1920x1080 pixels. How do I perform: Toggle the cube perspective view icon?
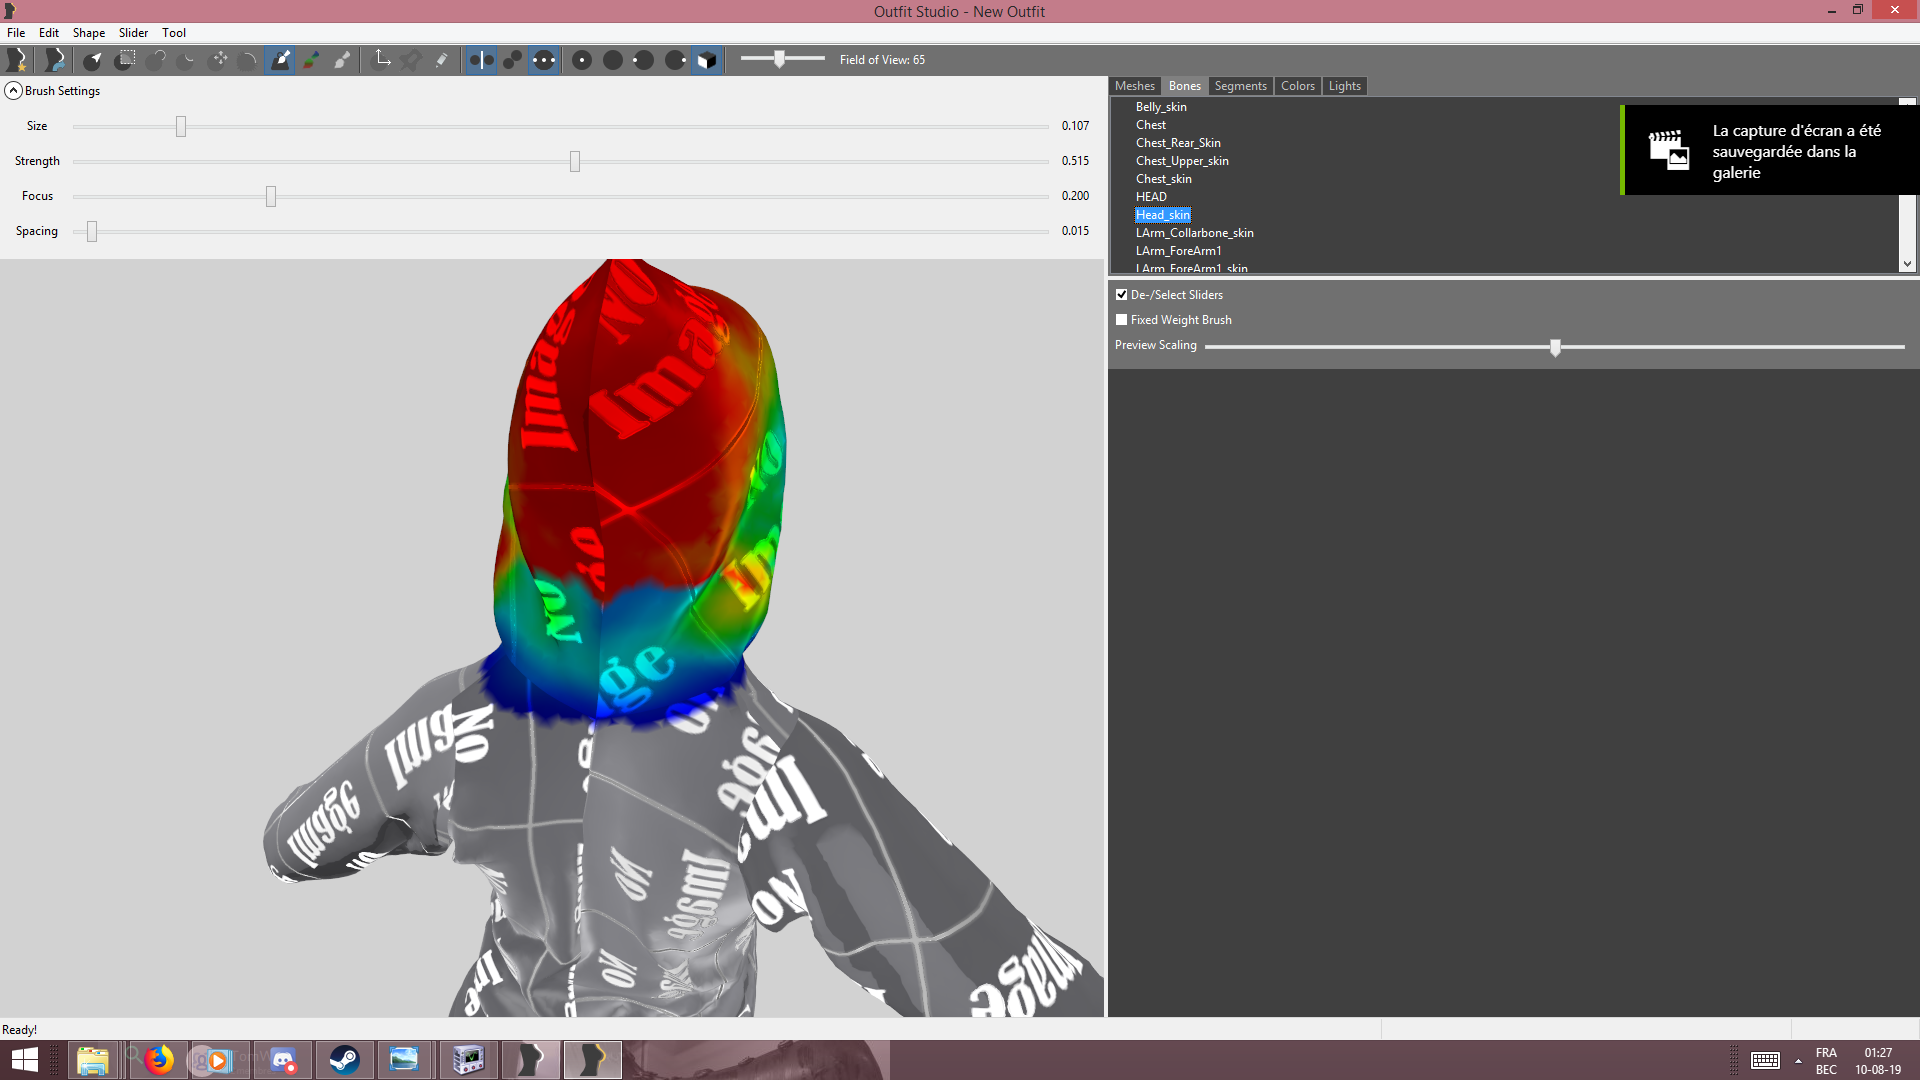[x=706, y=60]
